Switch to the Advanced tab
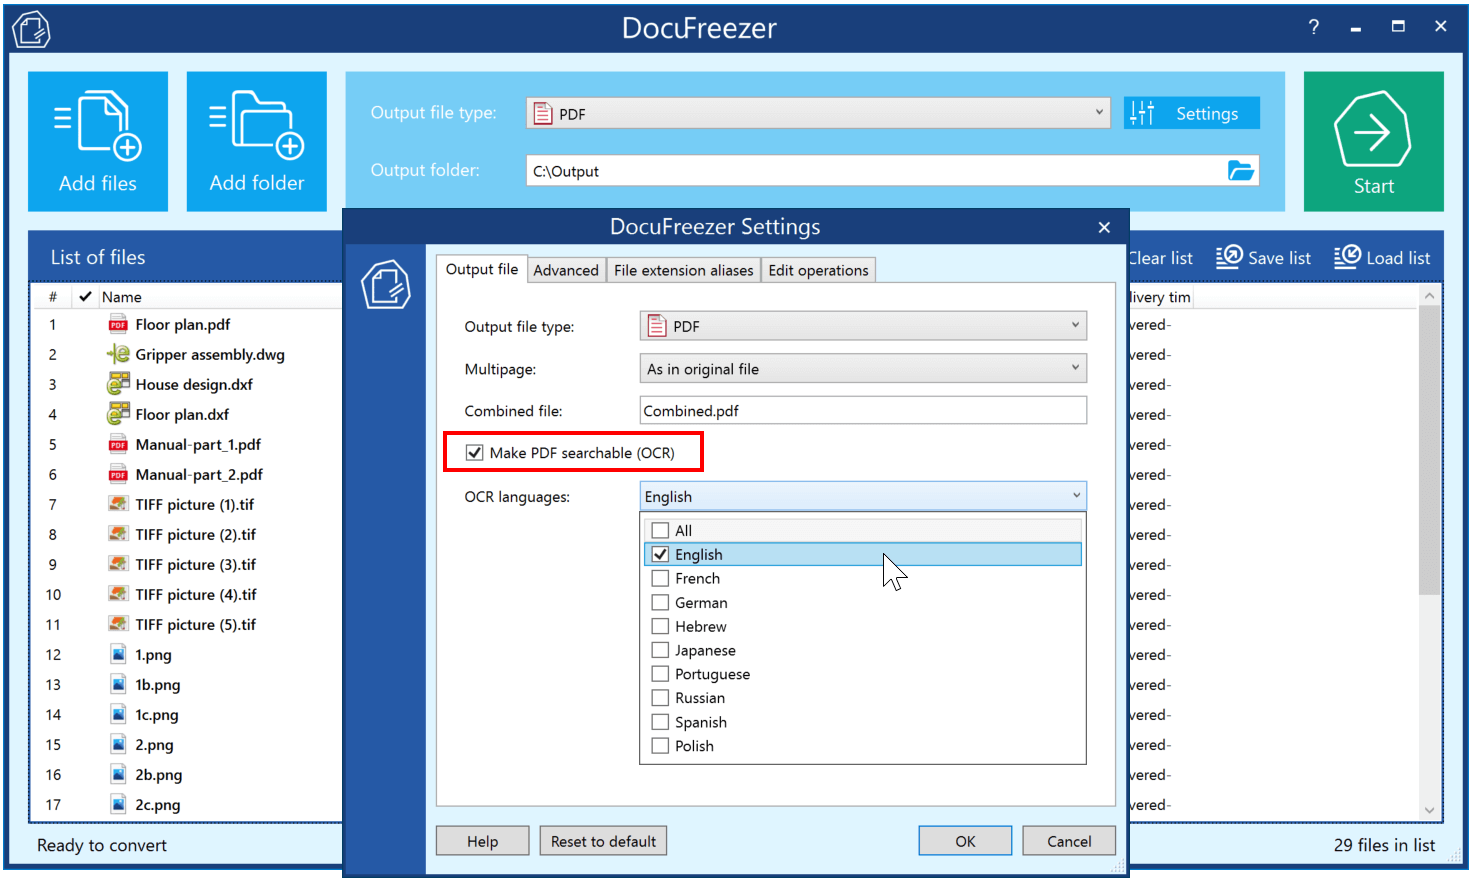Viewport: 1472px width, 882px height. click(566, 269)
